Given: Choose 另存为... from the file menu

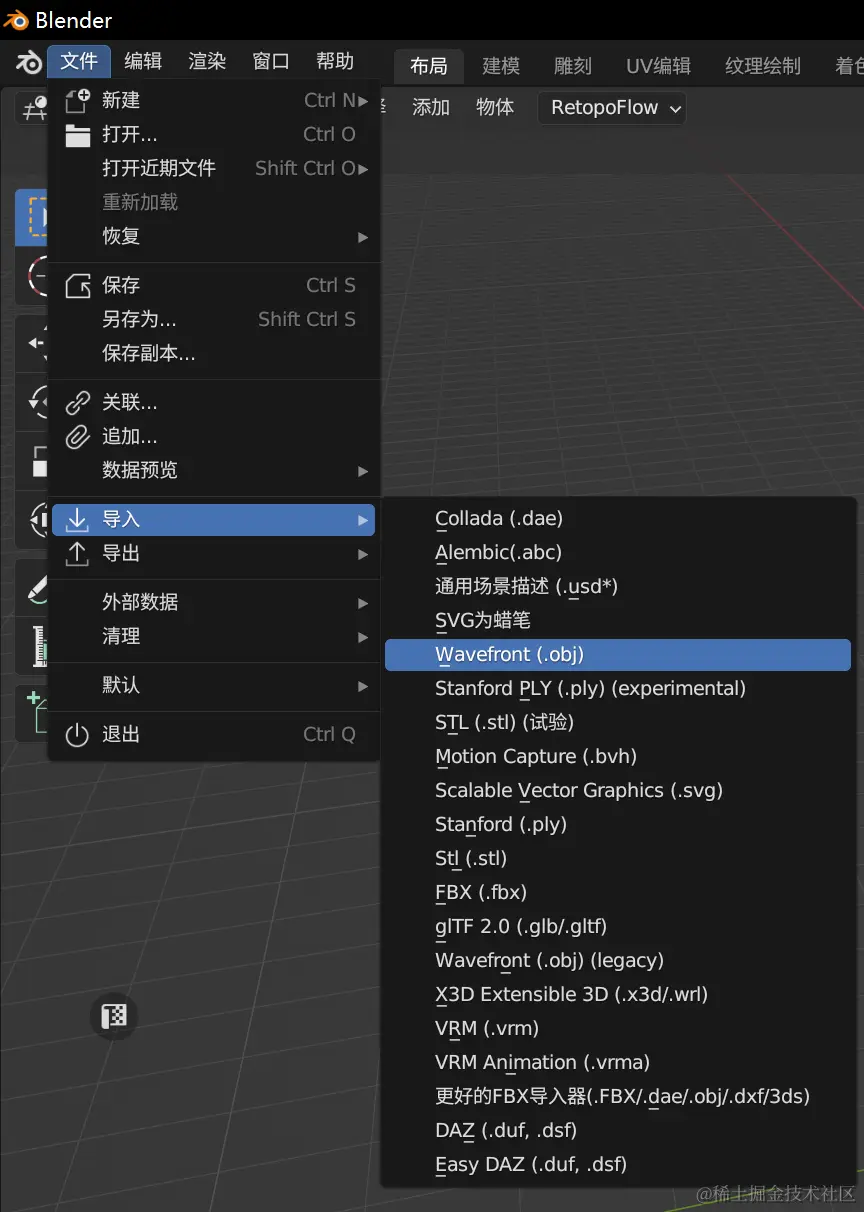Looking at the screenshot, I should click(214, 319).
